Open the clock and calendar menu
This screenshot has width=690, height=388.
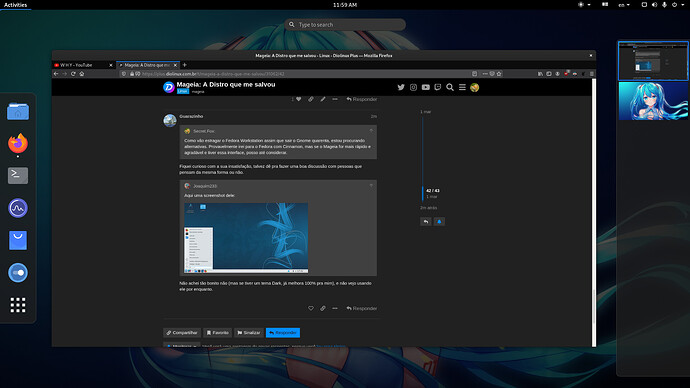345,5
